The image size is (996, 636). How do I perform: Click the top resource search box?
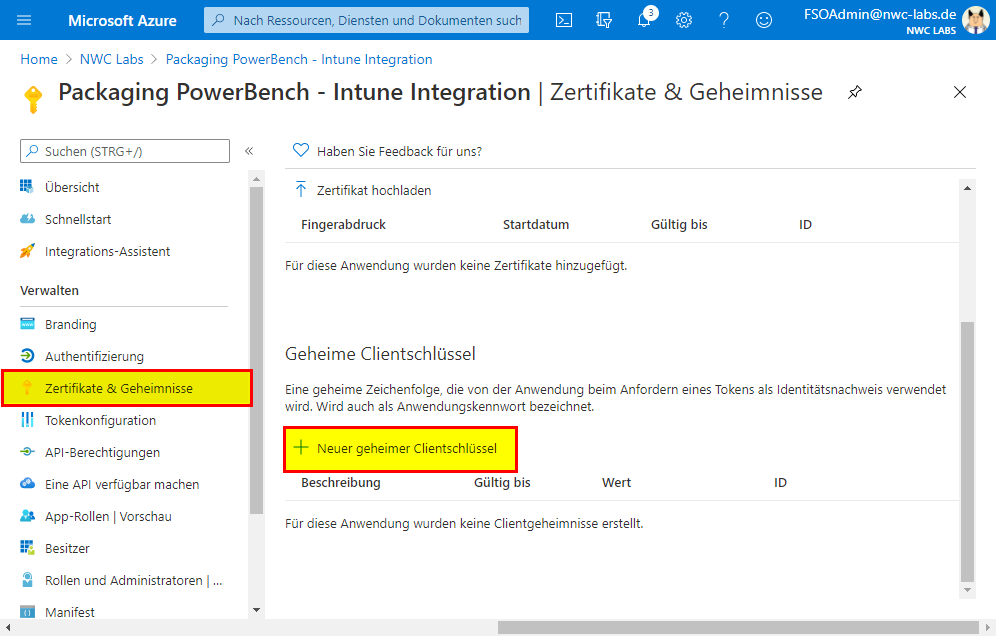(366, 20)
